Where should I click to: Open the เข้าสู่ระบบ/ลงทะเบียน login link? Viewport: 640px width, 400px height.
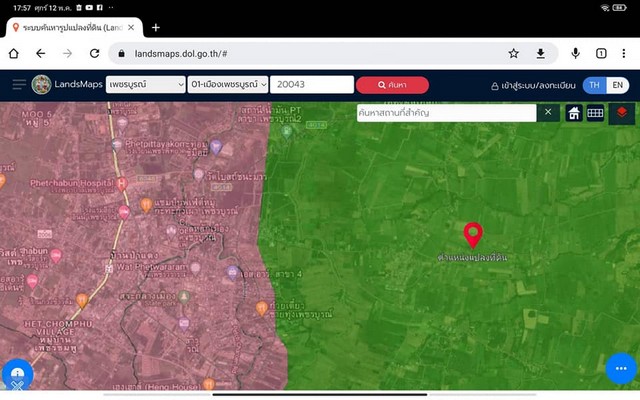[x=533, y=85]
